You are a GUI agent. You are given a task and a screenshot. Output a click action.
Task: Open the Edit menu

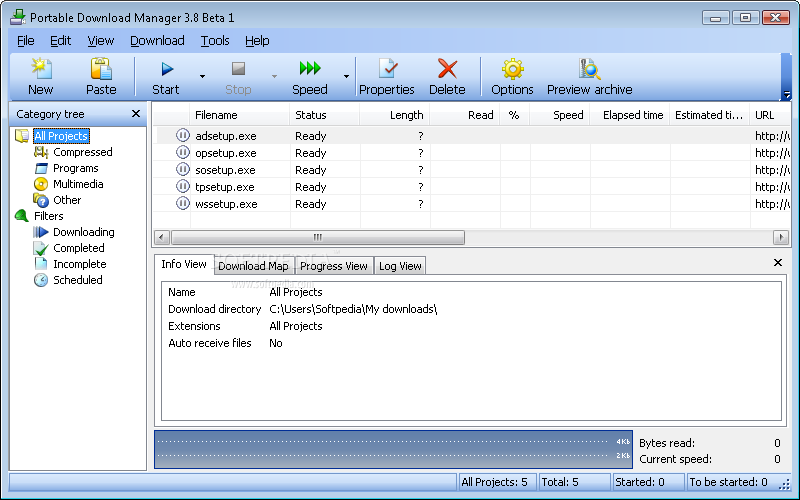(60, 41)
